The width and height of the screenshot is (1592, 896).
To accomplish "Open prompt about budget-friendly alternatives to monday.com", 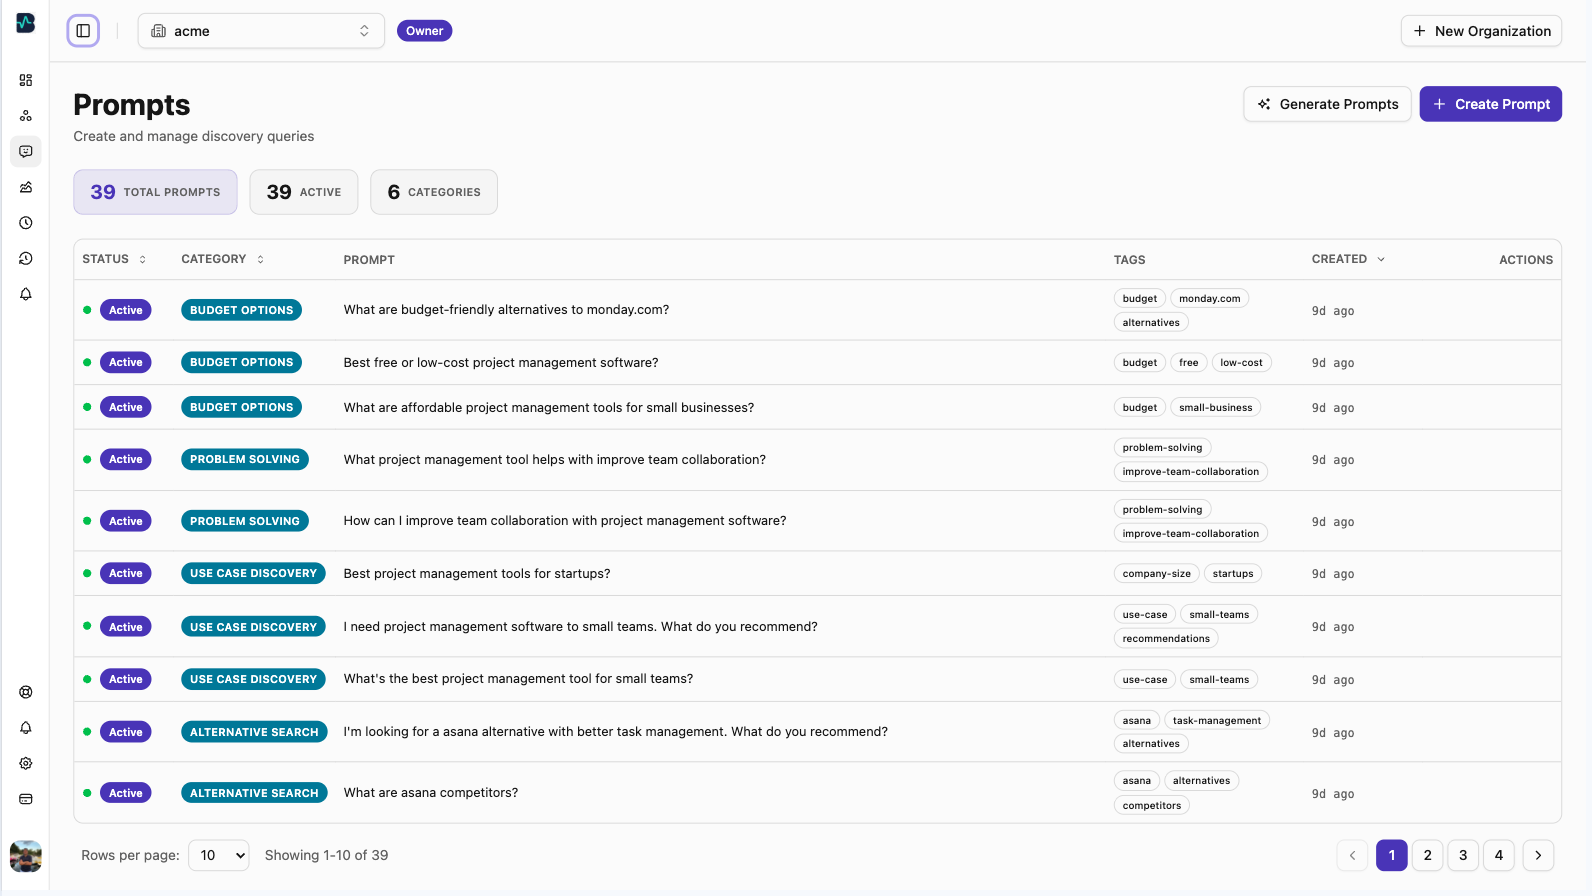I will [506, 310].
